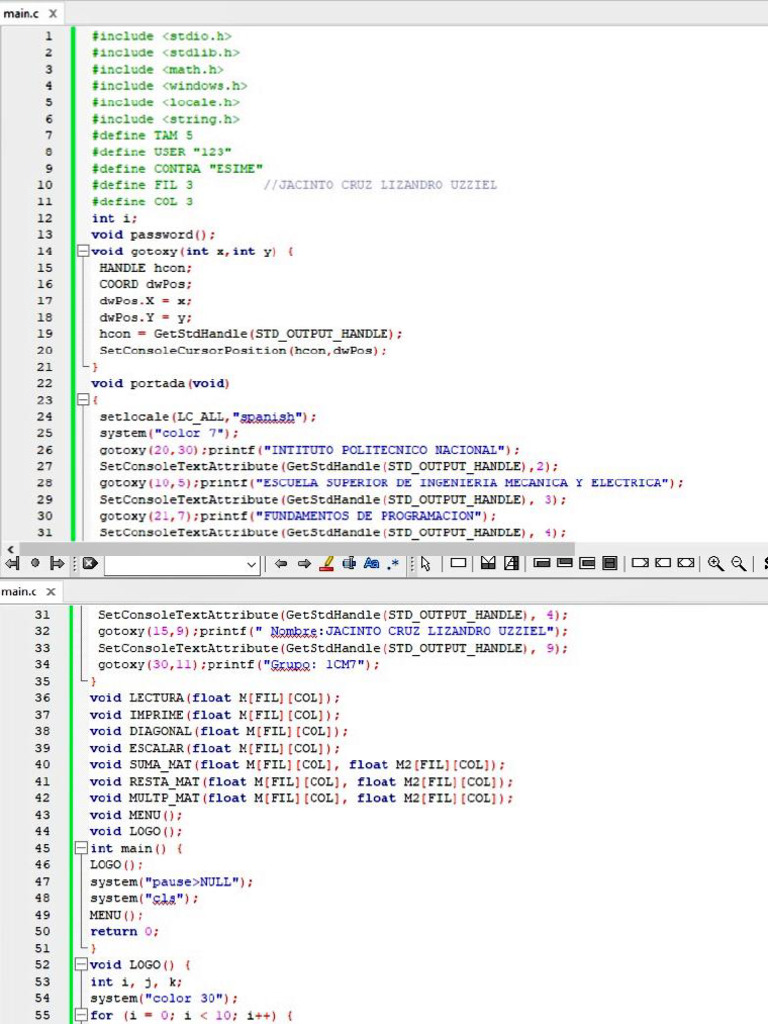Close the upper main.c tab

click(52, 14)
